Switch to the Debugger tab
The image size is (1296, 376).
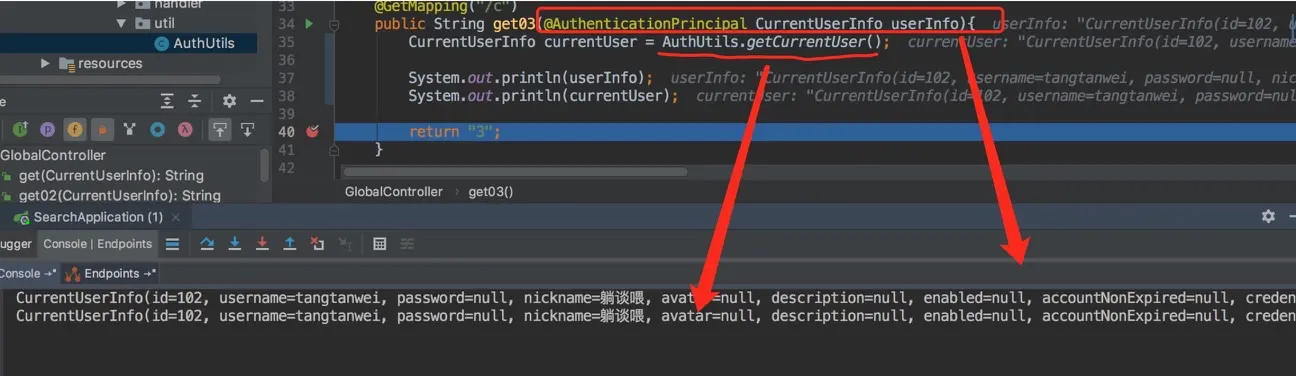(16, 243)
